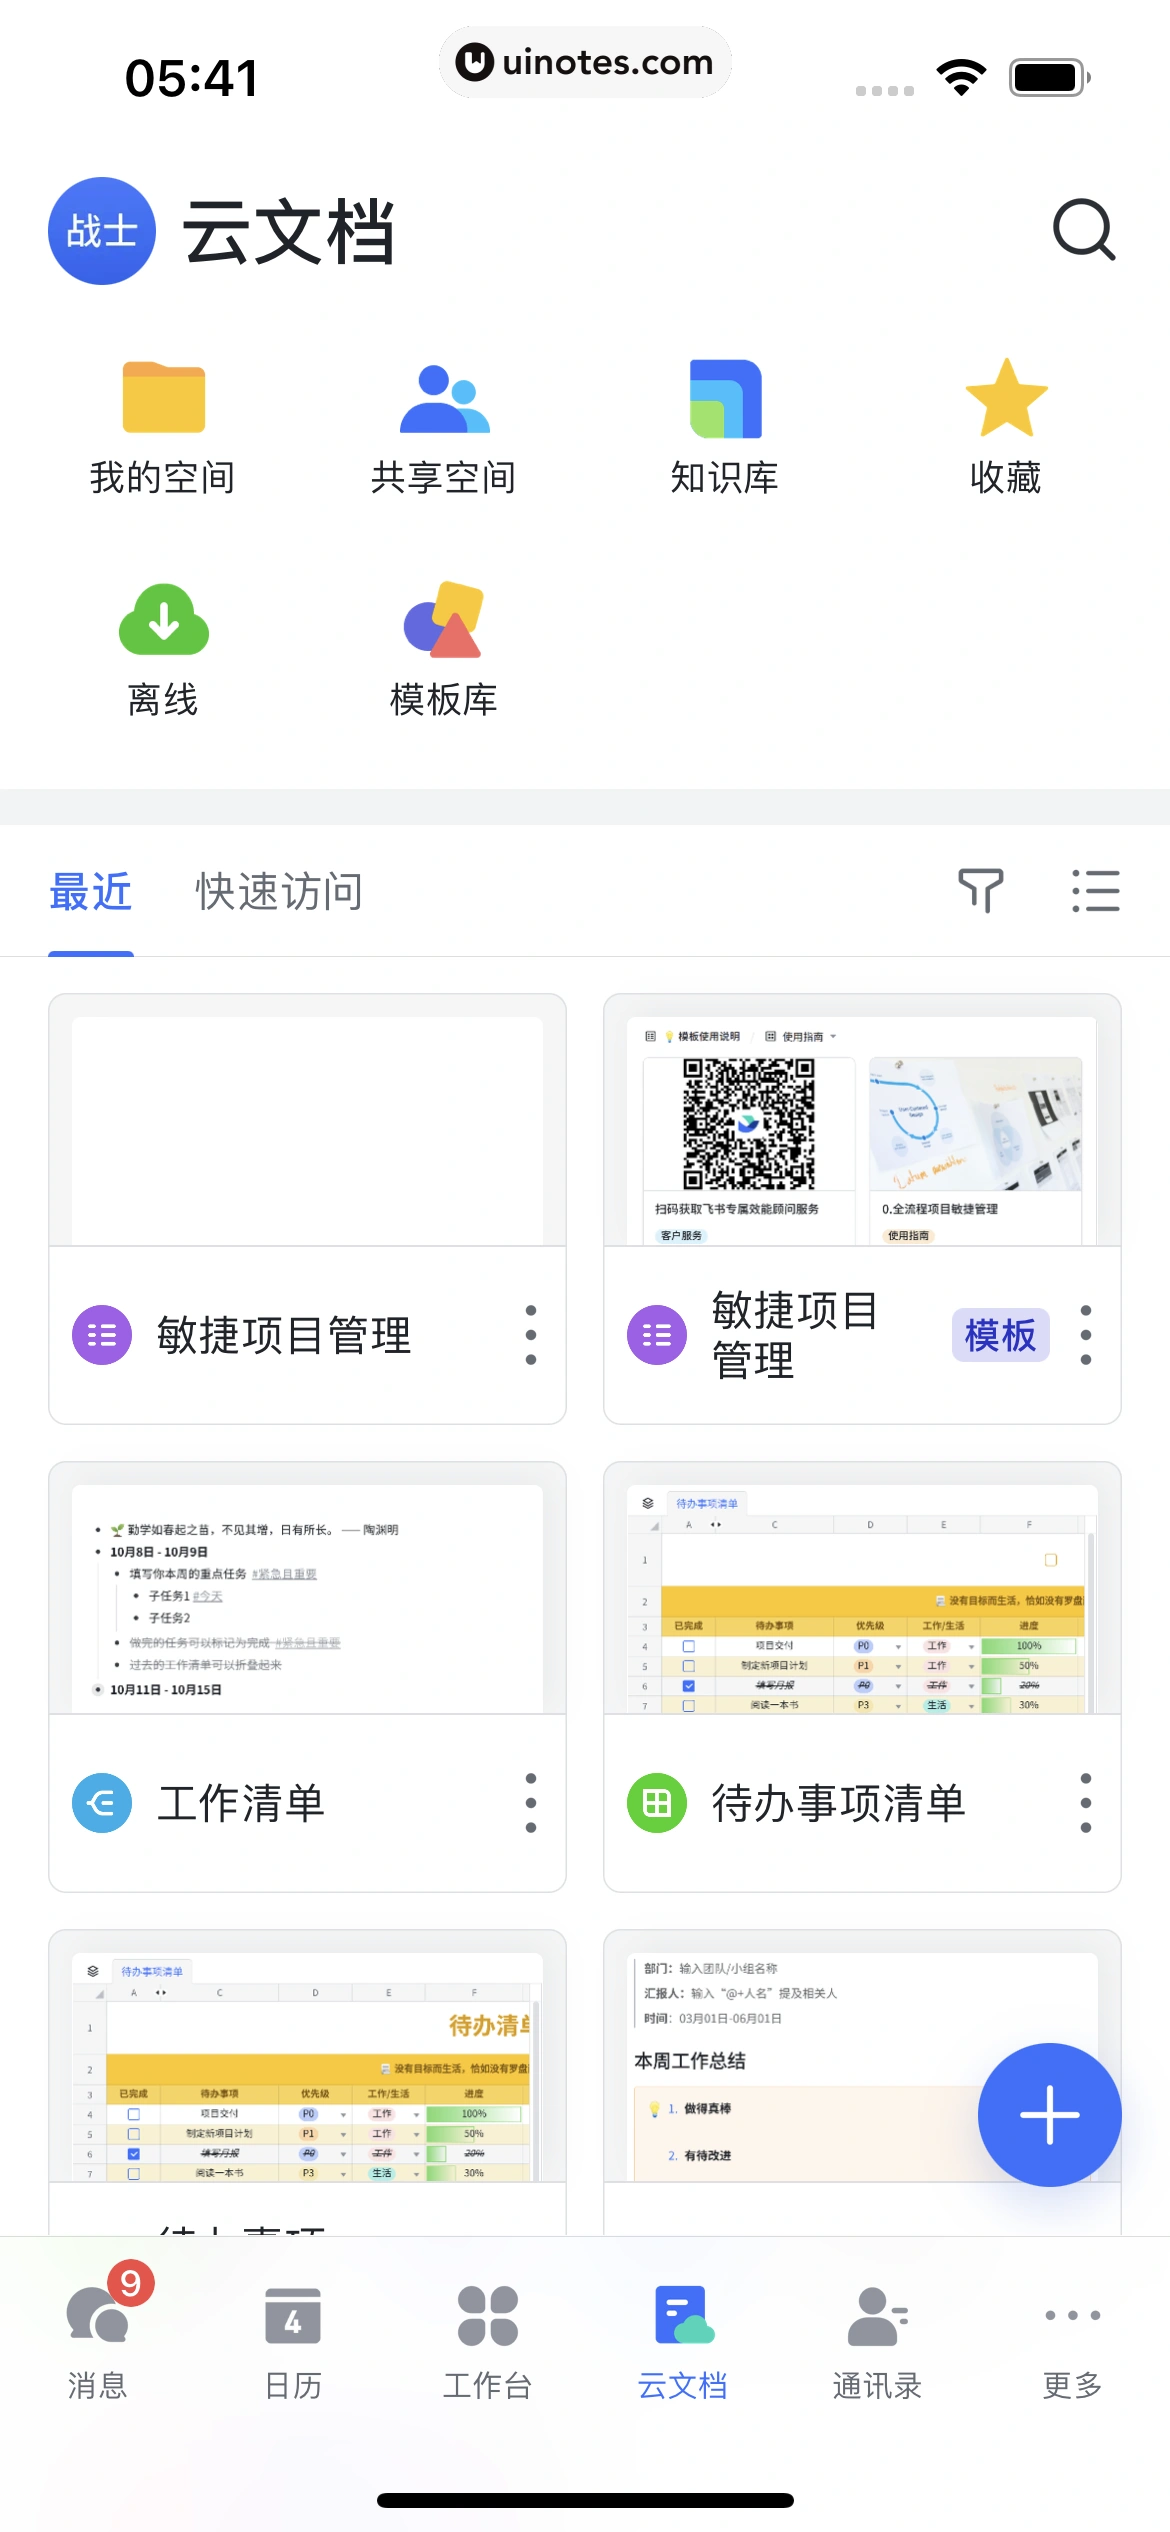Open 共享空间 people icon
The width and height of the screenshot is (1170, 2532).
click(444, 398)
